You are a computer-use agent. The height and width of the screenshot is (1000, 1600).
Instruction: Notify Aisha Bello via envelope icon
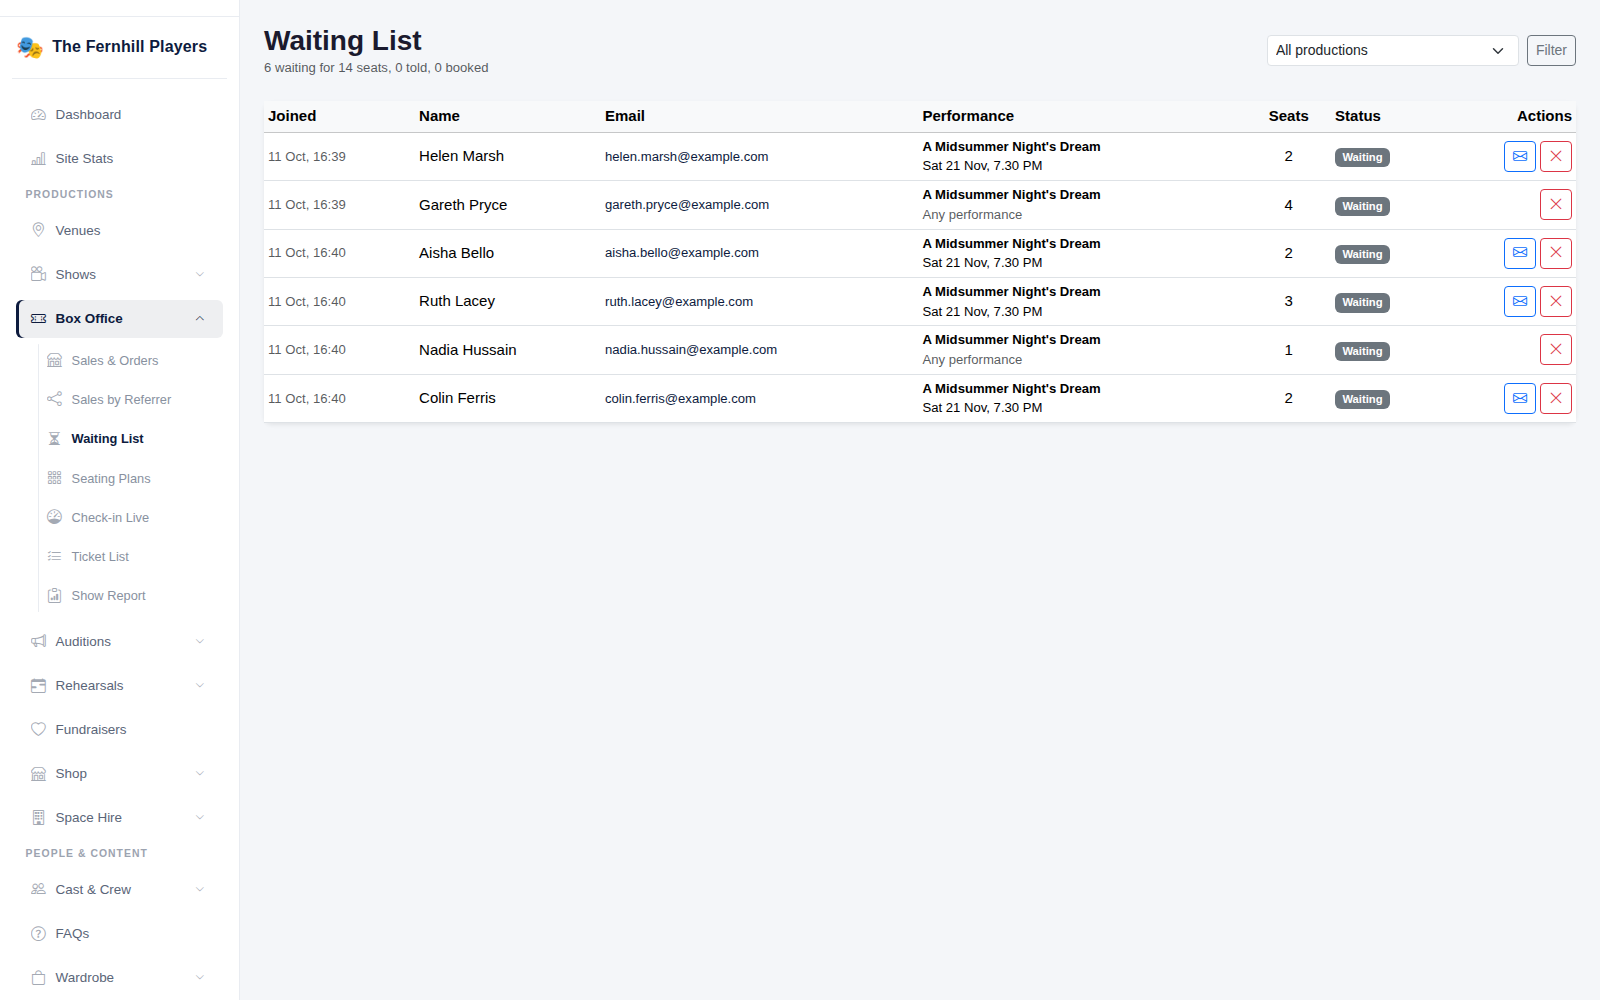point(1519,253)
